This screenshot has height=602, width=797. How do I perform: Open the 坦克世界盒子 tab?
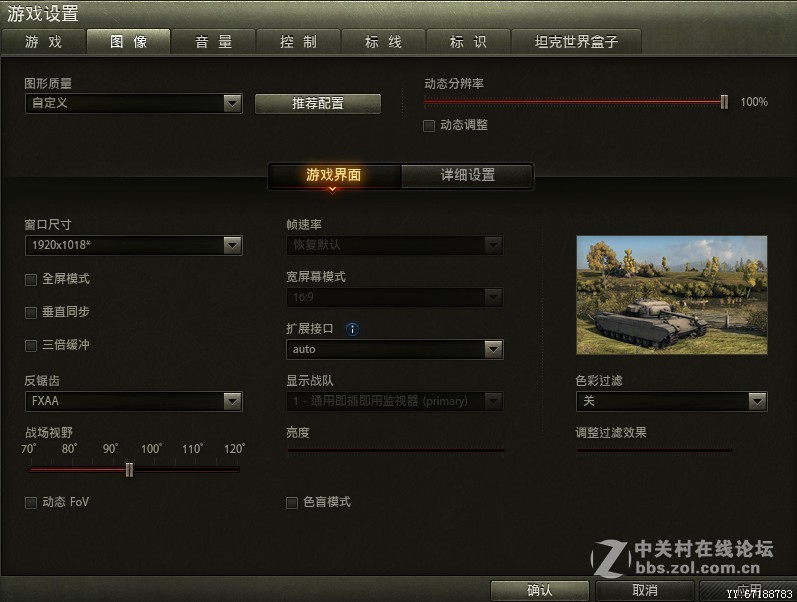point(576,42)
